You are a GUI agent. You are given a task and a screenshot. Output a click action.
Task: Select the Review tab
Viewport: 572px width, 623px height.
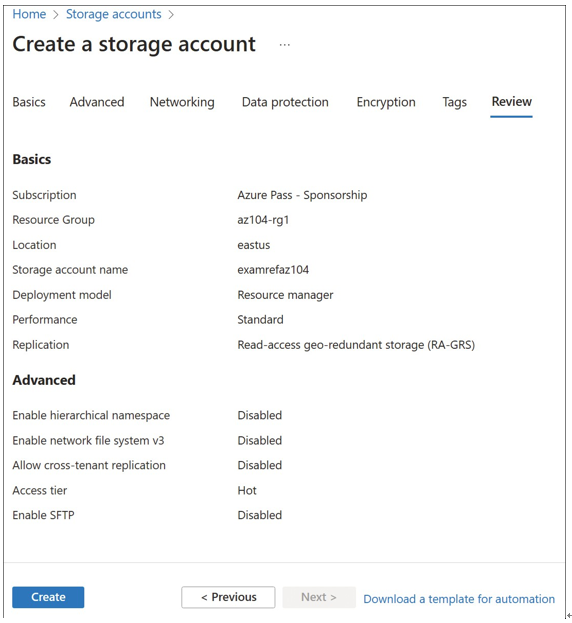click(x=512, y=102)
